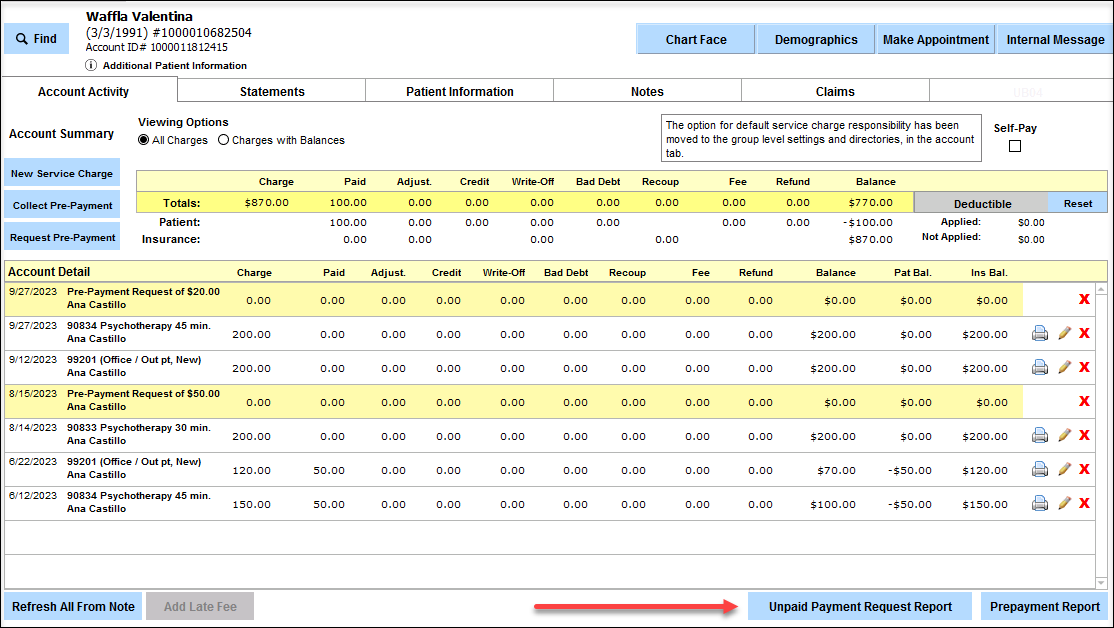Click the Unpaid Payment Request Report button
Screen dimensions: 1114x628
[x=860, y=606]
